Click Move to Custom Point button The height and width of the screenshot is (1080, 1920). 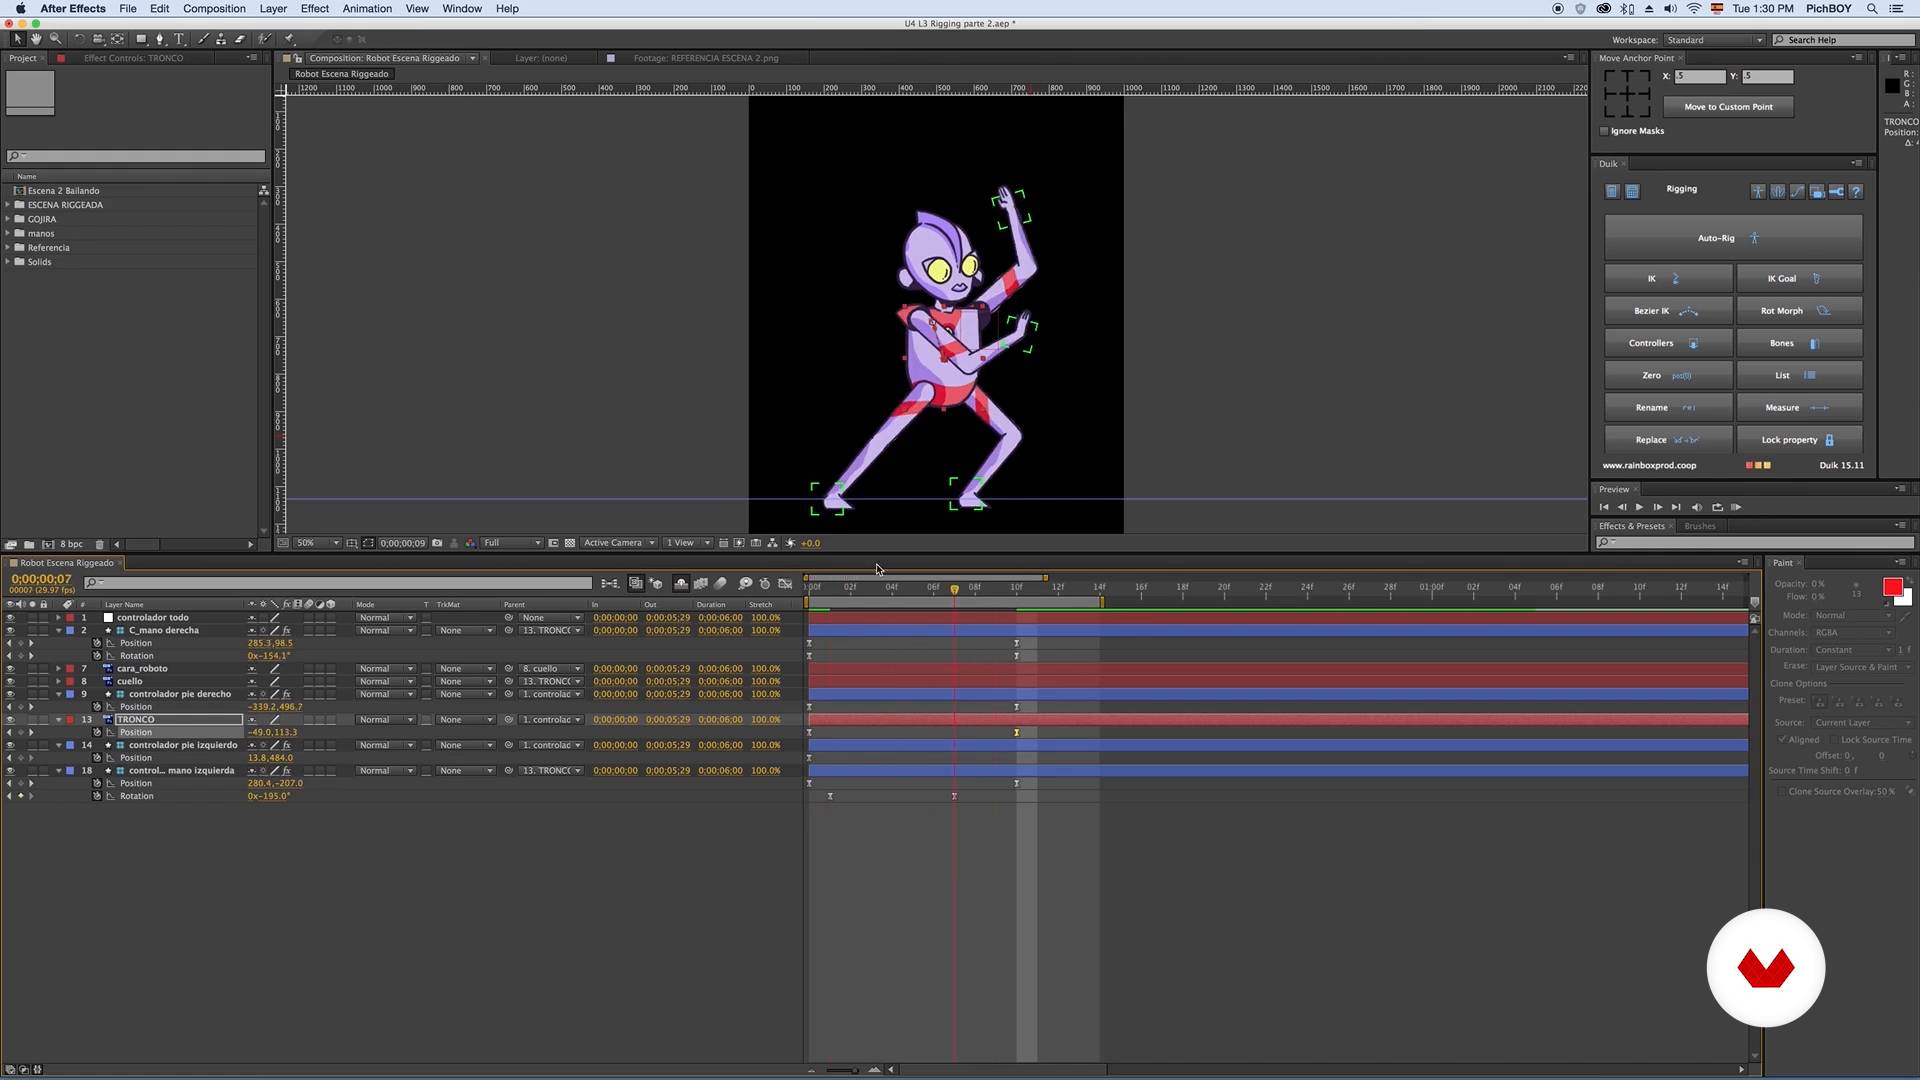point(1727,107)
